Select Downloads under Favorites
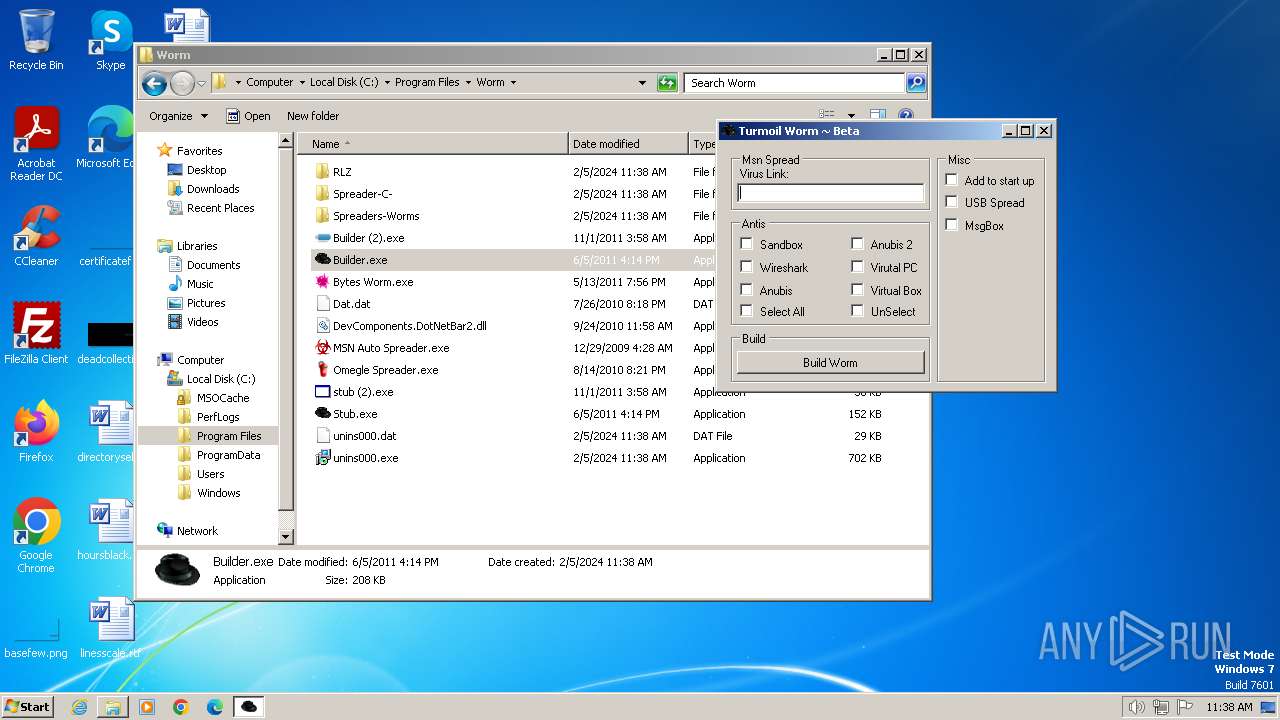This screenshot has width=1280, height=720. tap(213, 189)
